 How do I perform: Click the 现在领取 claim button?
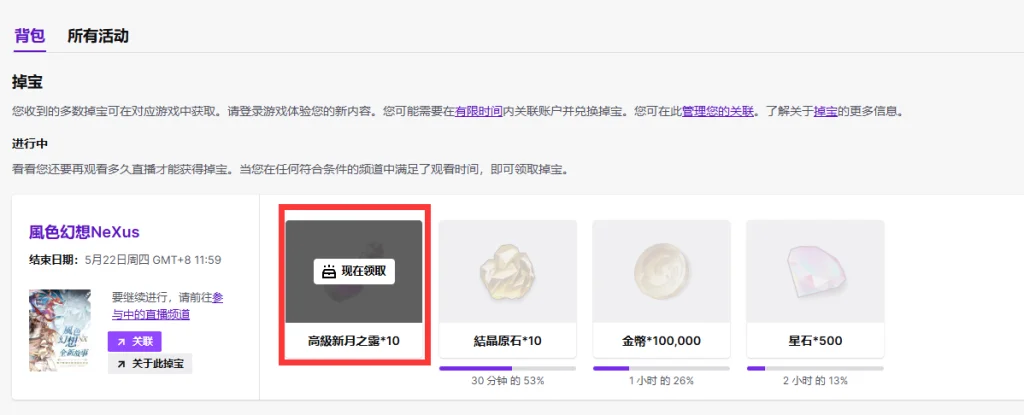(354, 271)
